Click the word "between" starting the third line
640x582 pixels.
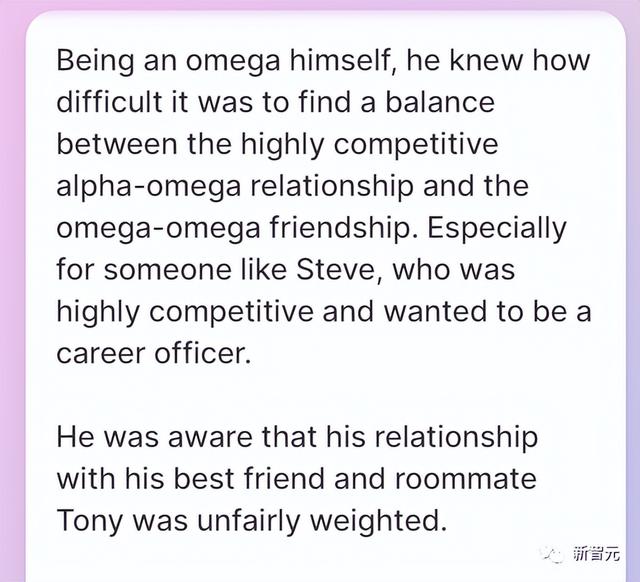click(116, 145)
